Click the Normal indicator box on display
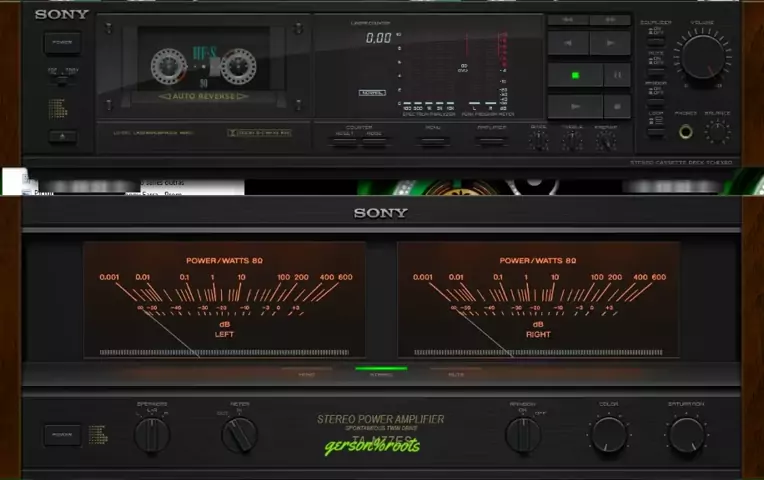This screenshot has width=764, height=480. 372,93
